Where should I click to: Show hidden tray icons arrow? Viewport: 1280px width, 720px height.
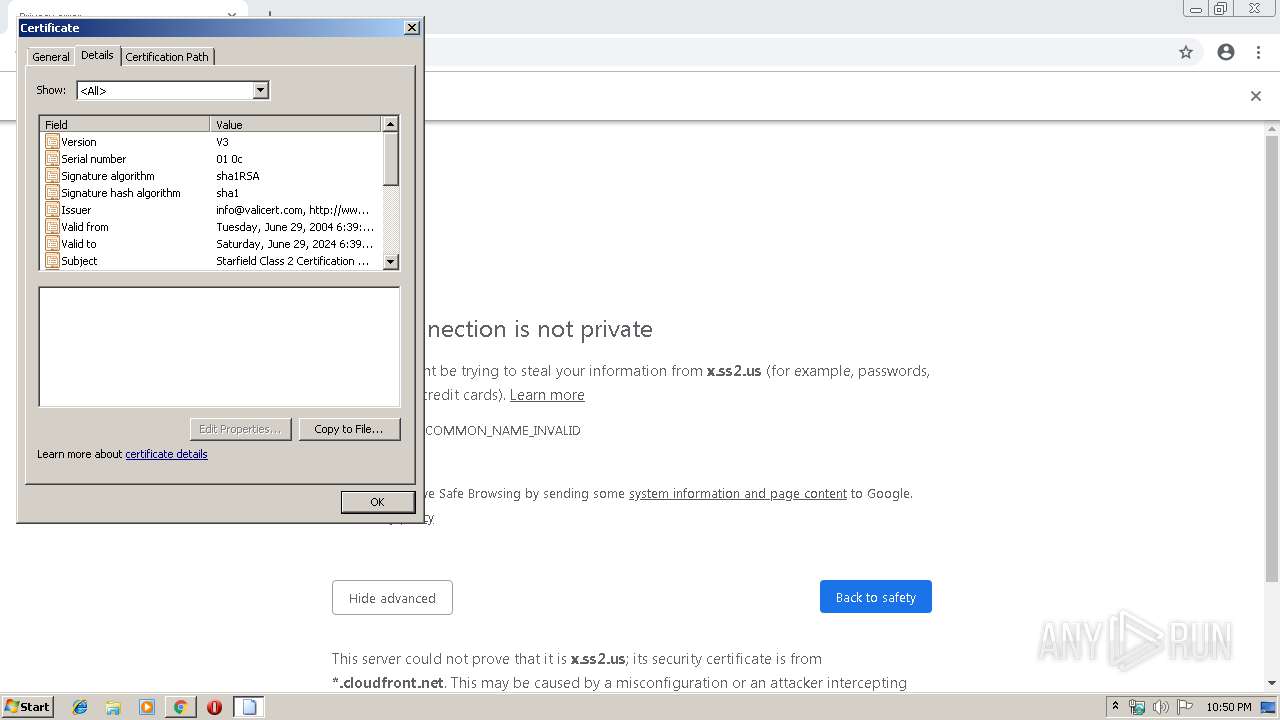click(x=1115, y=707)
